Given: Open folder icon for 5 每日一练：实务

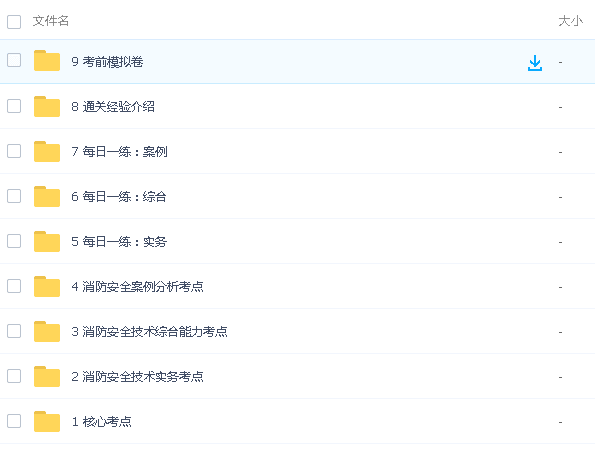Looking at the screenshot, I should click(x=47, y=241).
